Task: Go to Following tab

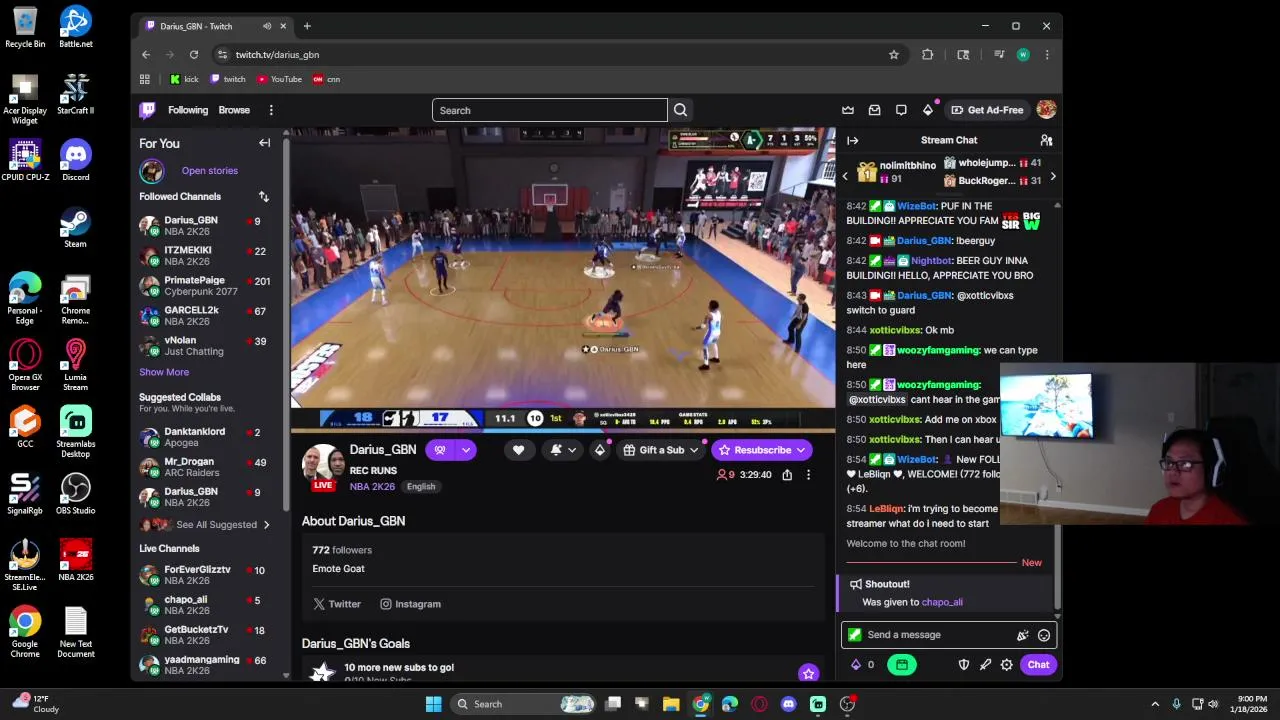Action: tap(188, 110)
